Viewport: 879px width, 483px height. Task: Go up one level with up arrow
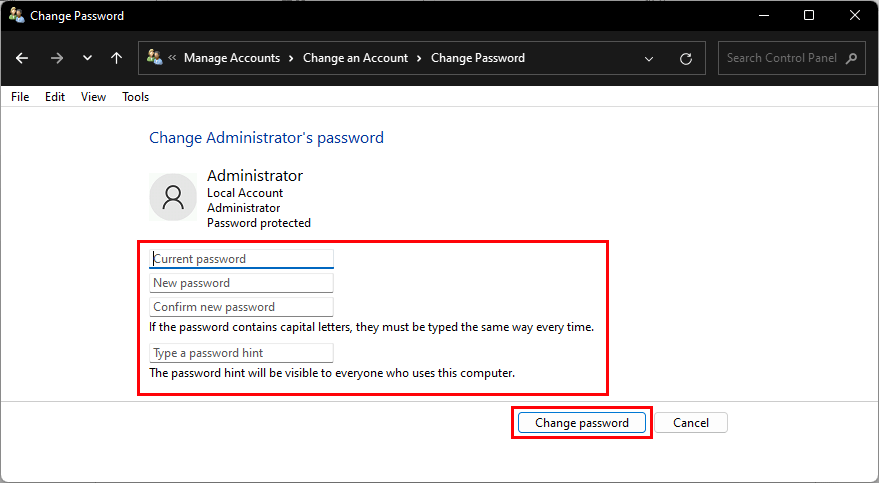click(116, 58)
